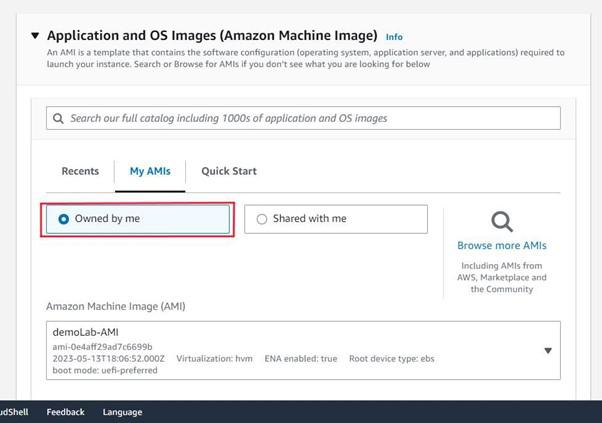This screenshot has width=602, height=423.
Task: Click the dropdown arrow of the AMI selector
Action: (547, 350)
